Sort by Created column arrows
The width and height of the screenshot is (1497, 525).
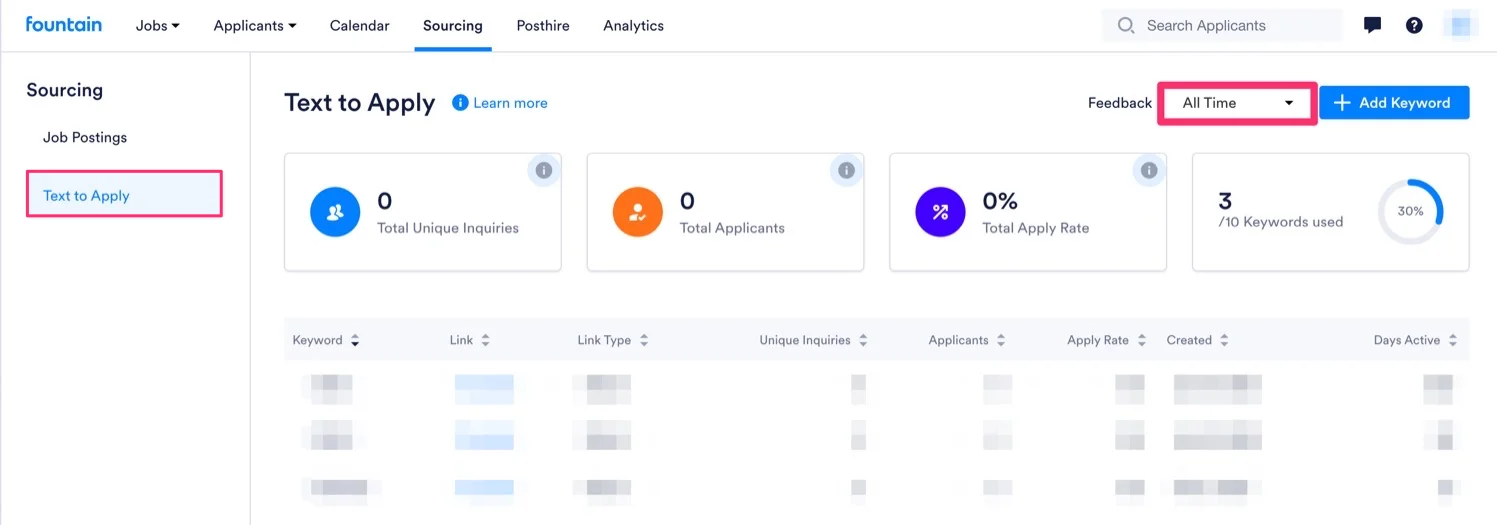tap(1224, 340)
